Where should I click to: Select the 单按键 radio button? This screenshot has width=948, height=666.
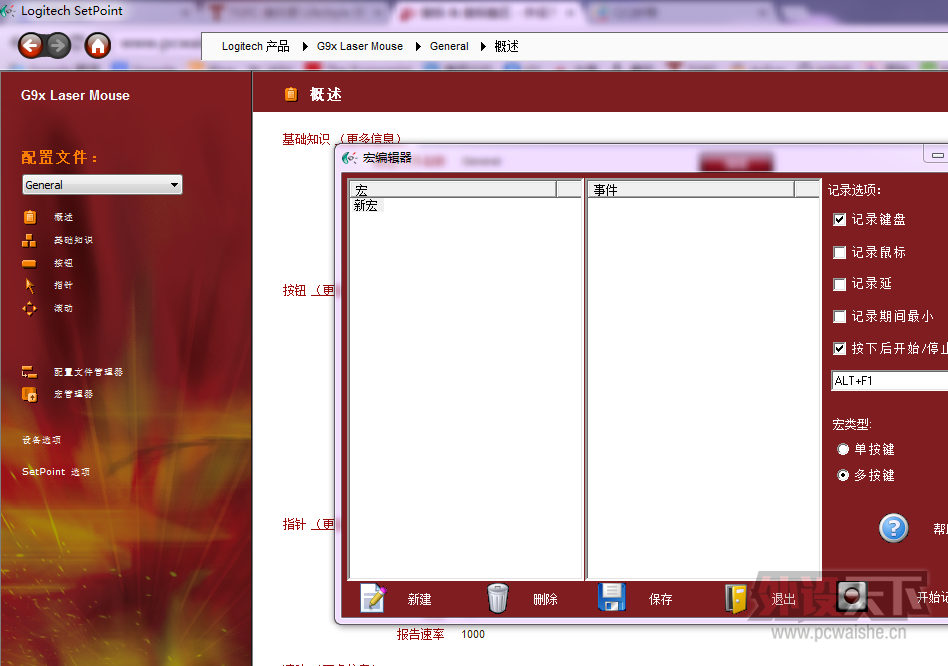click(x=843, y=449)
